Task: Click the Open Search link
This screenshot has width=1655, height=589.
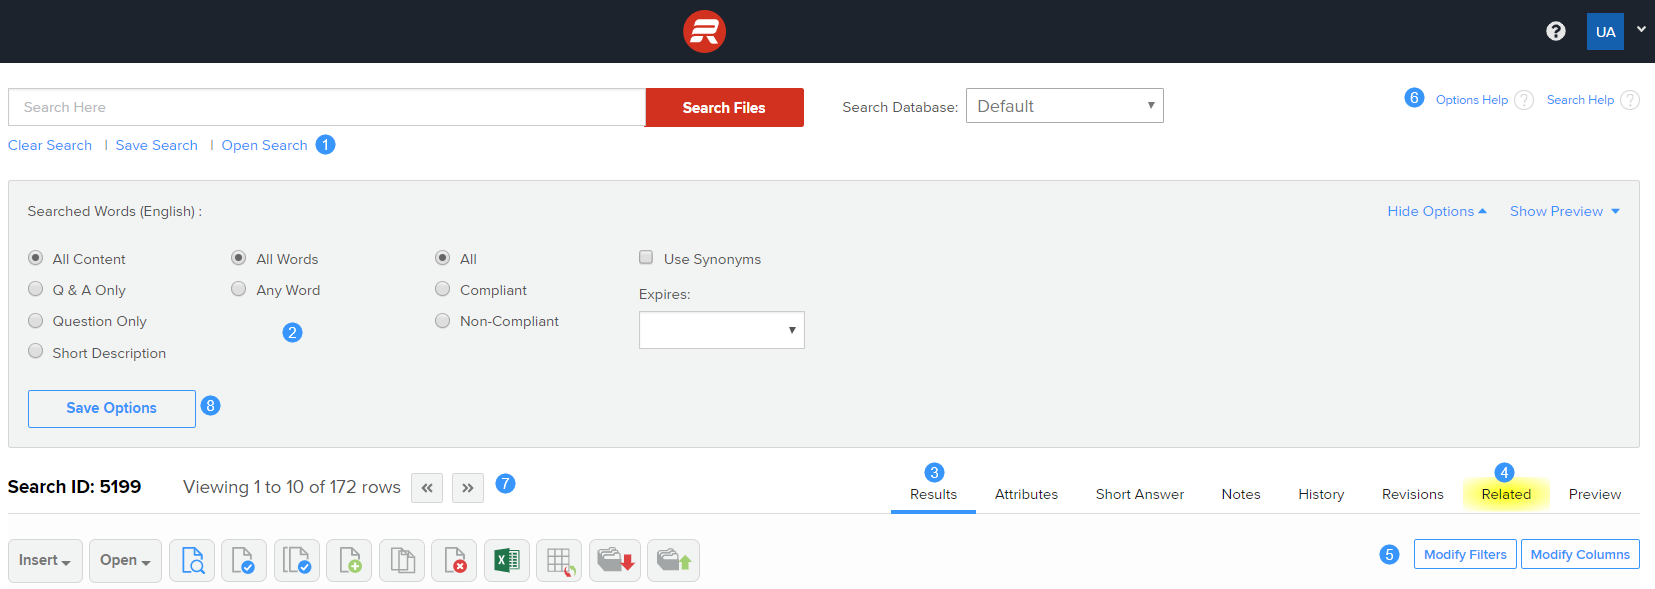Action: 264,145
